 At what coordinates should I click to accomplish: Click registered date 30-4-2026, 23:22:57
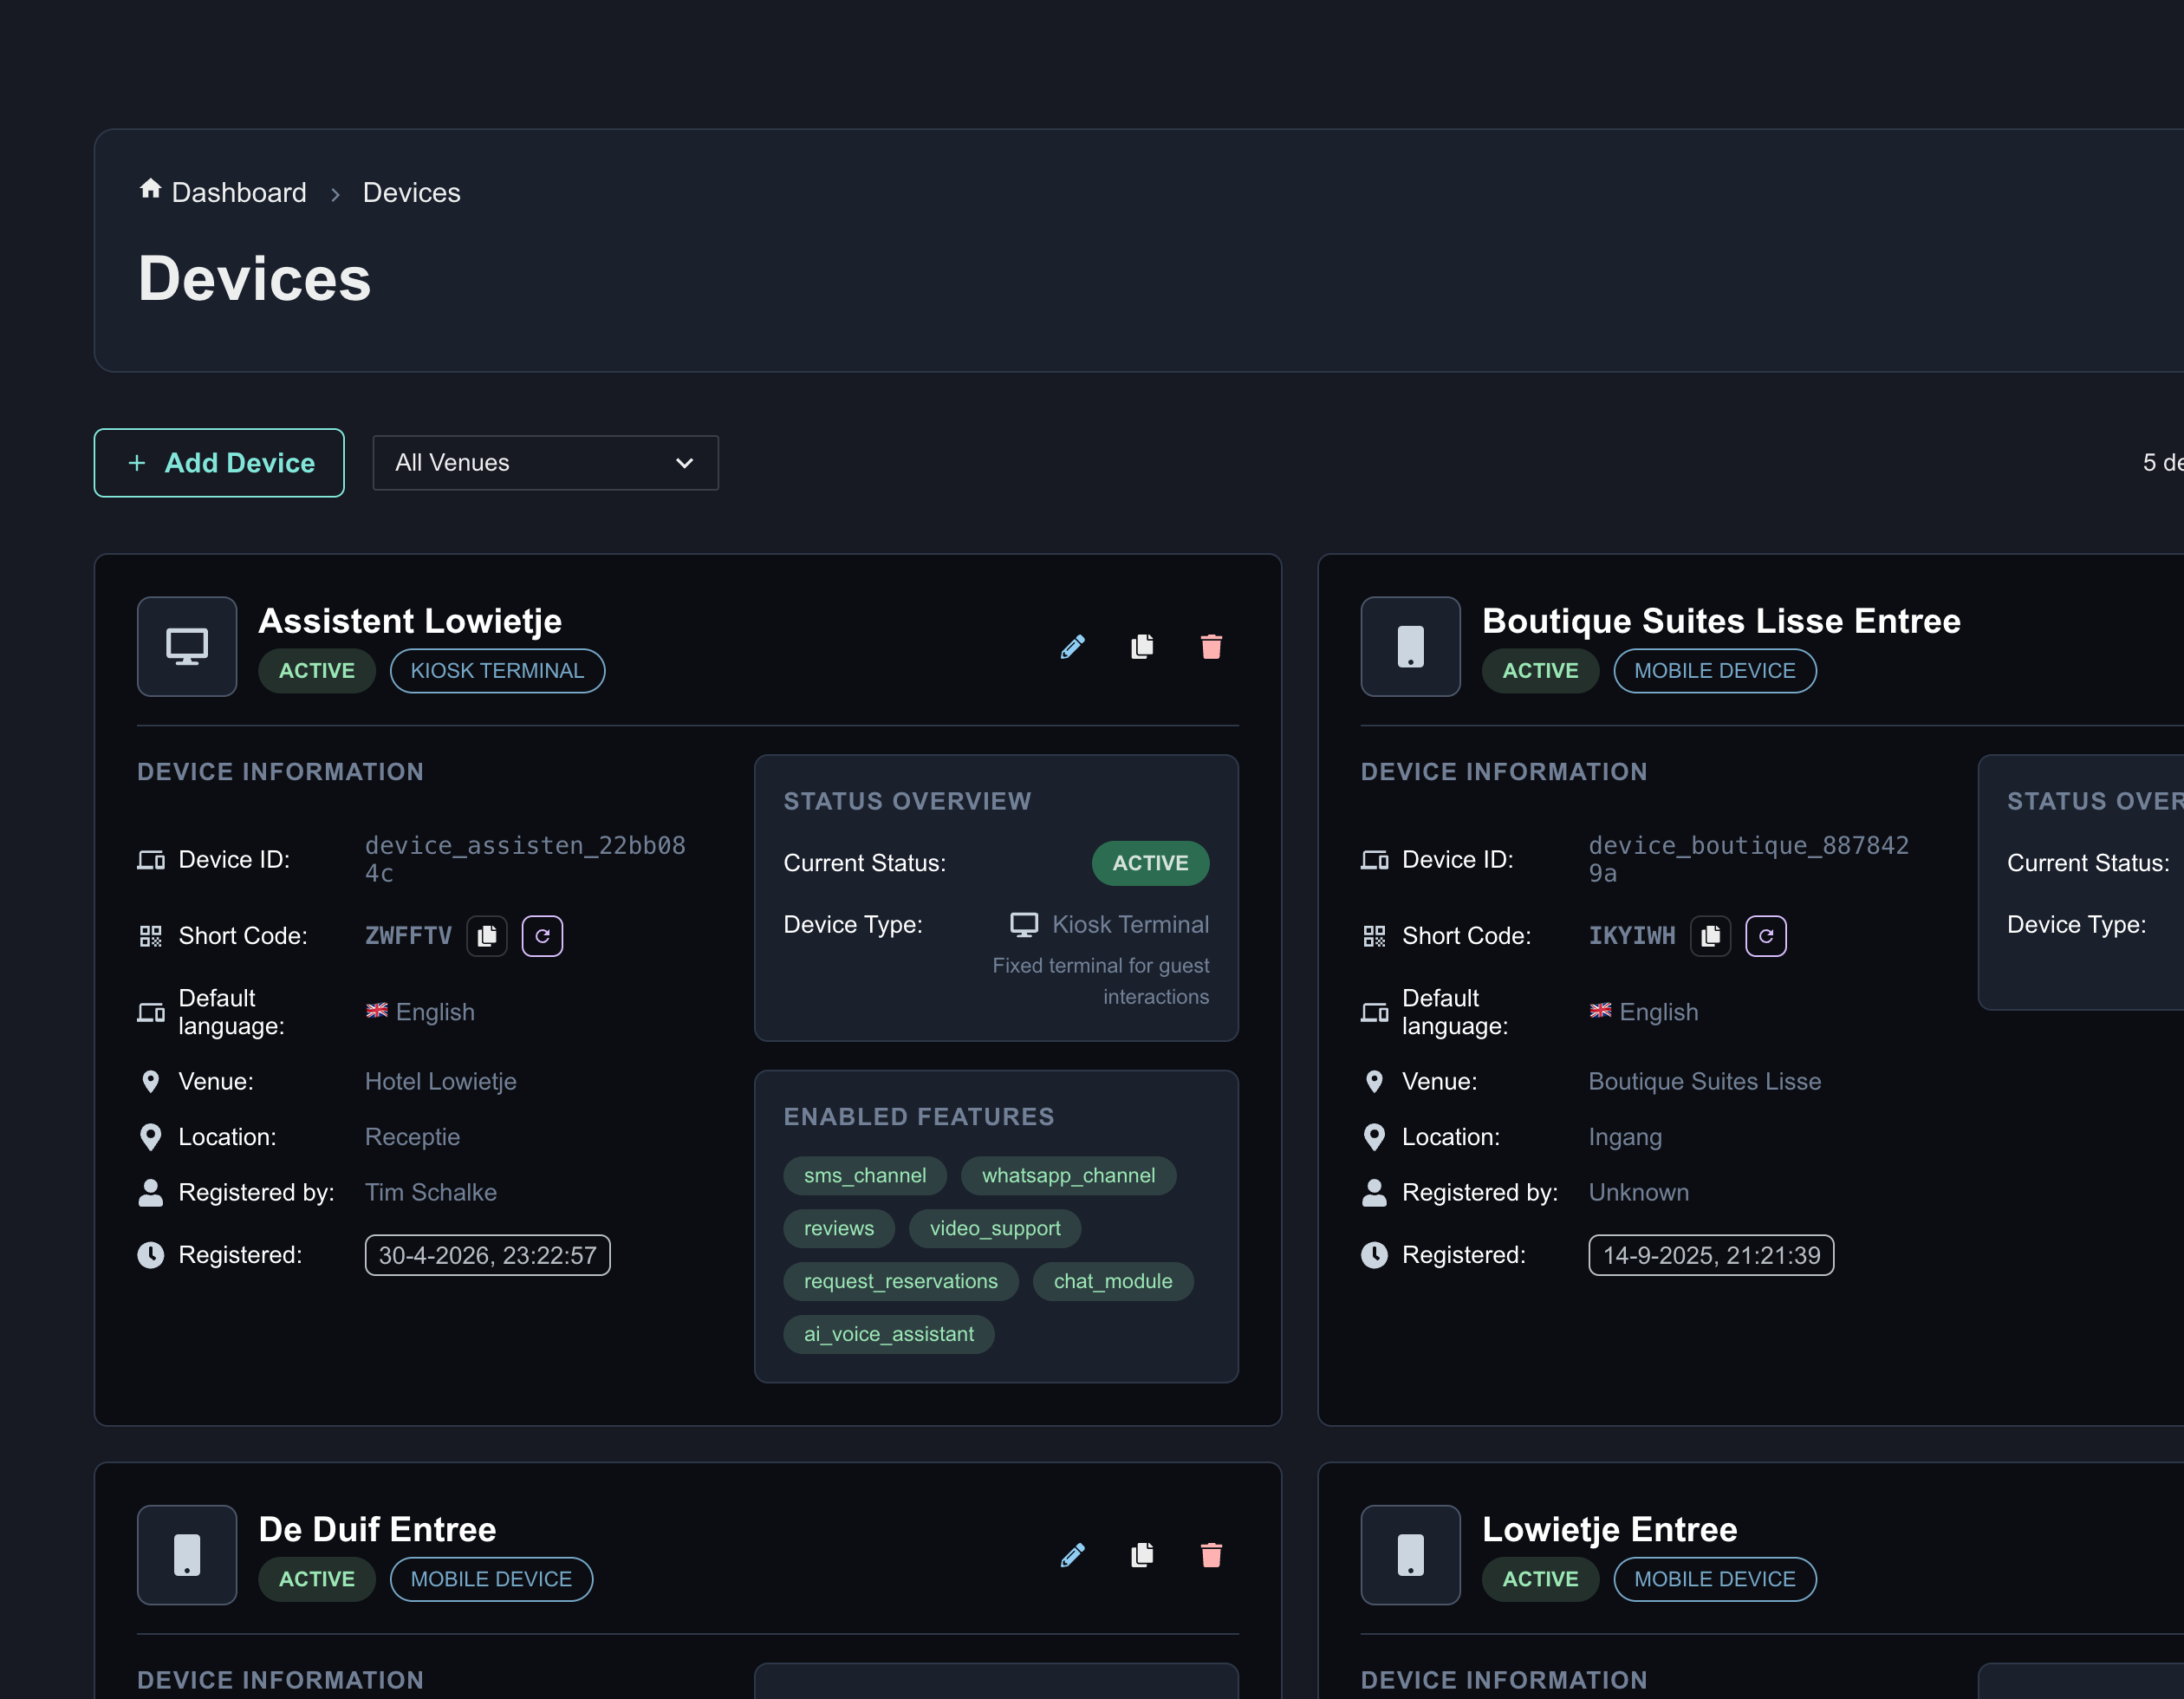(488, 1255)
